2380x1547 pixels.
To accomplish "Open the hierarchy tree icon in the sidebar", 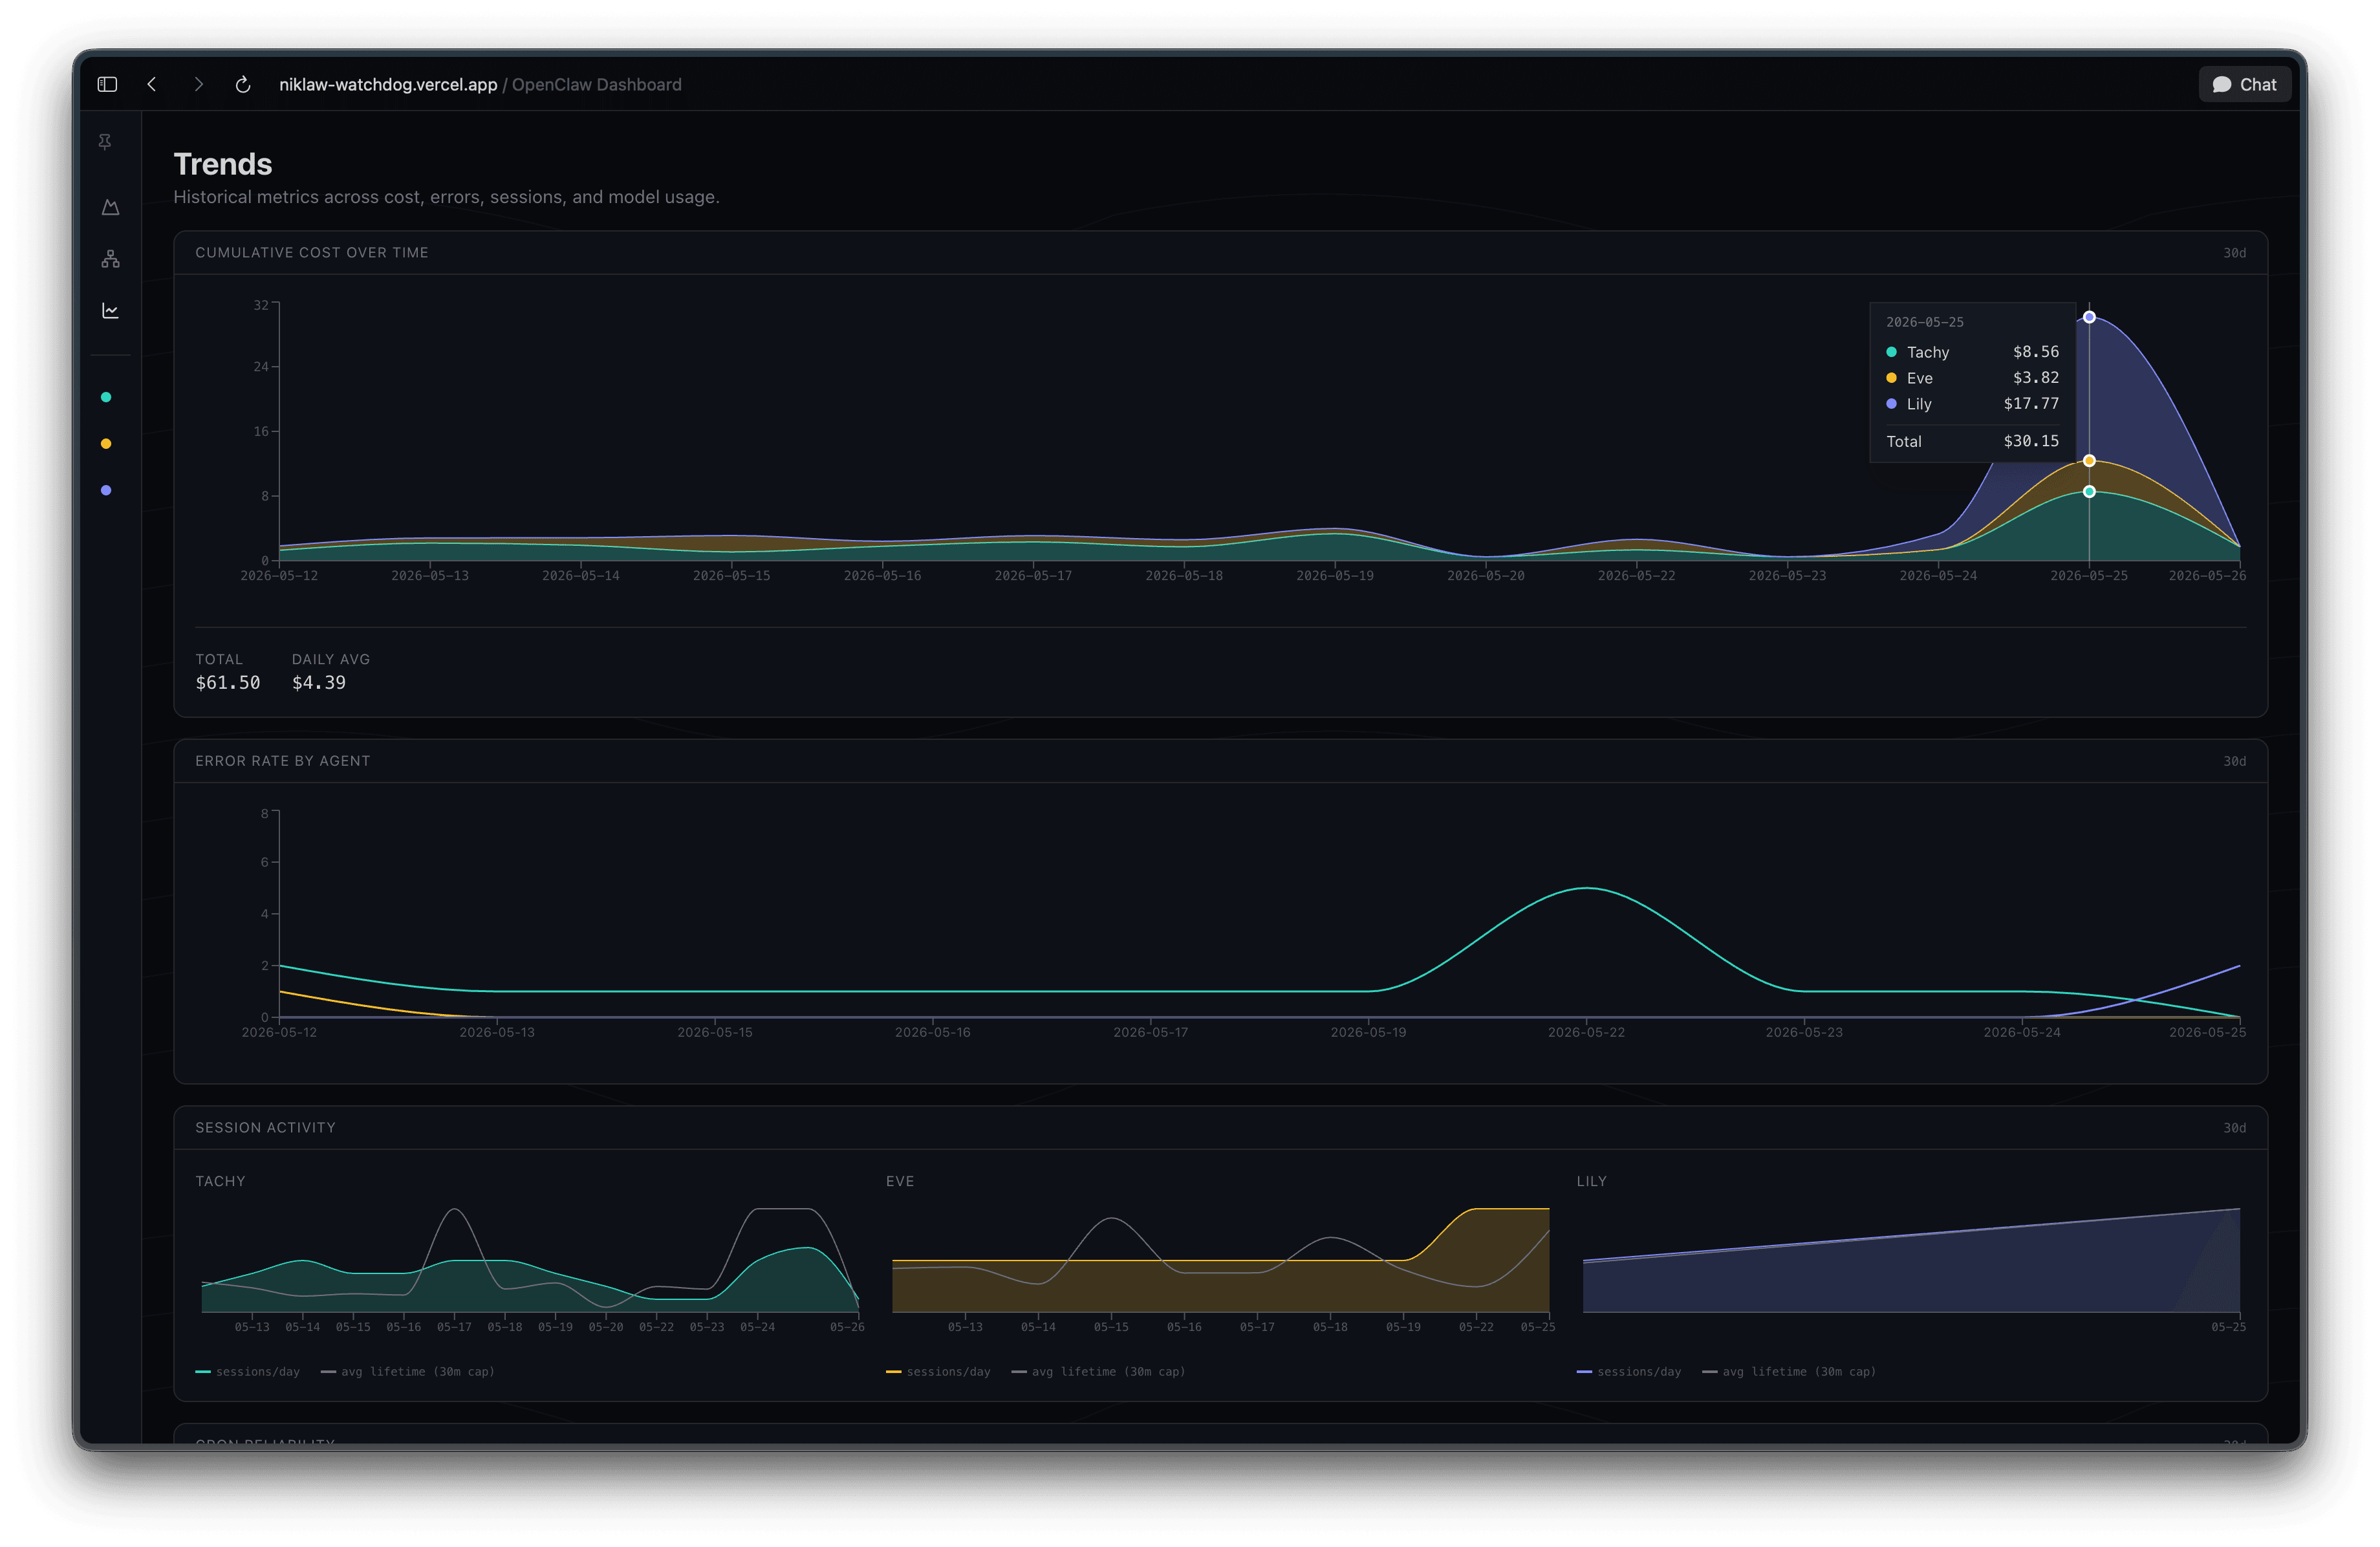I will coord(110,259).
